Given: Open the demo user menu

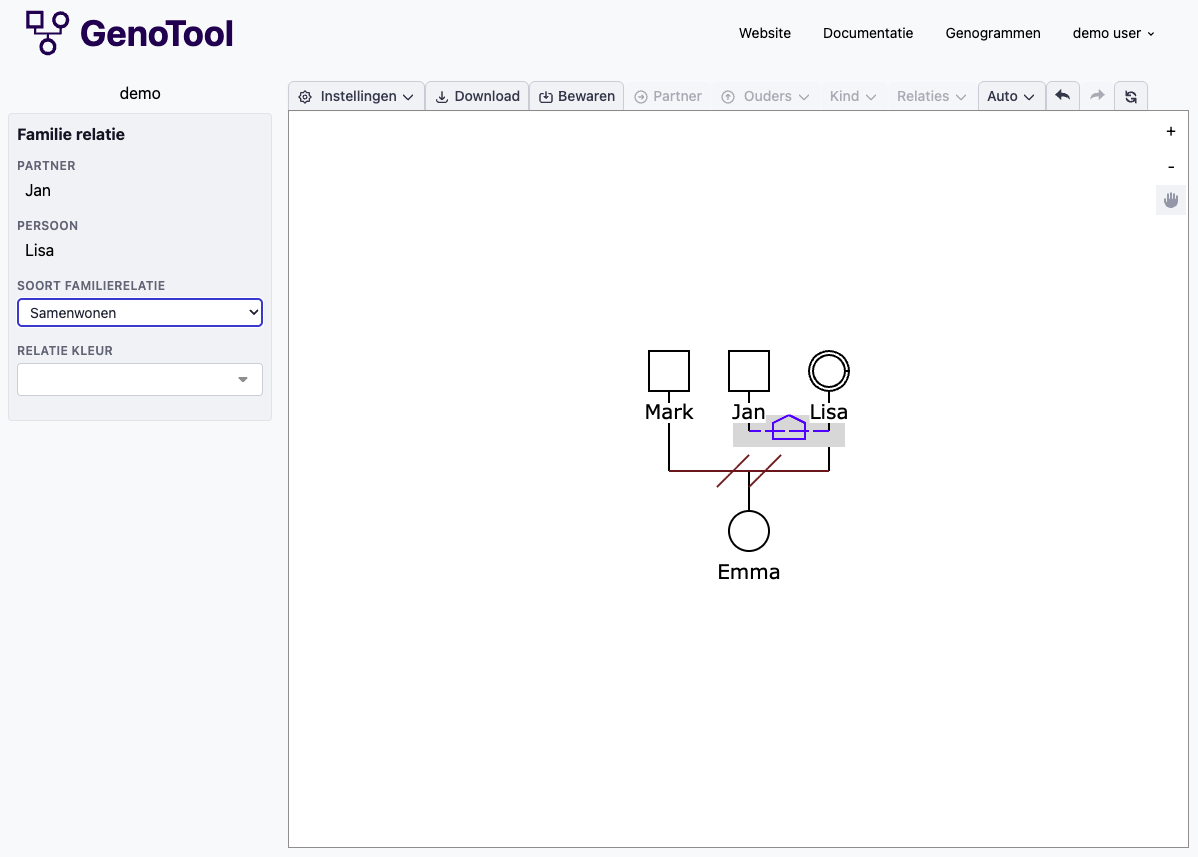Looking at the screenshot, I should 1113,33.
